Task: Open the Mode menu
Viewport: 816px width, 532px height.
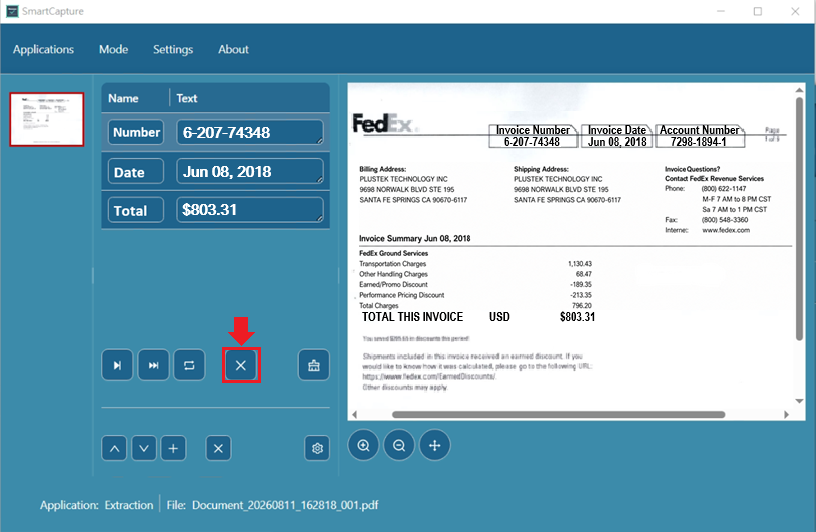Action: pyautogui.click(x=113, y=49)
